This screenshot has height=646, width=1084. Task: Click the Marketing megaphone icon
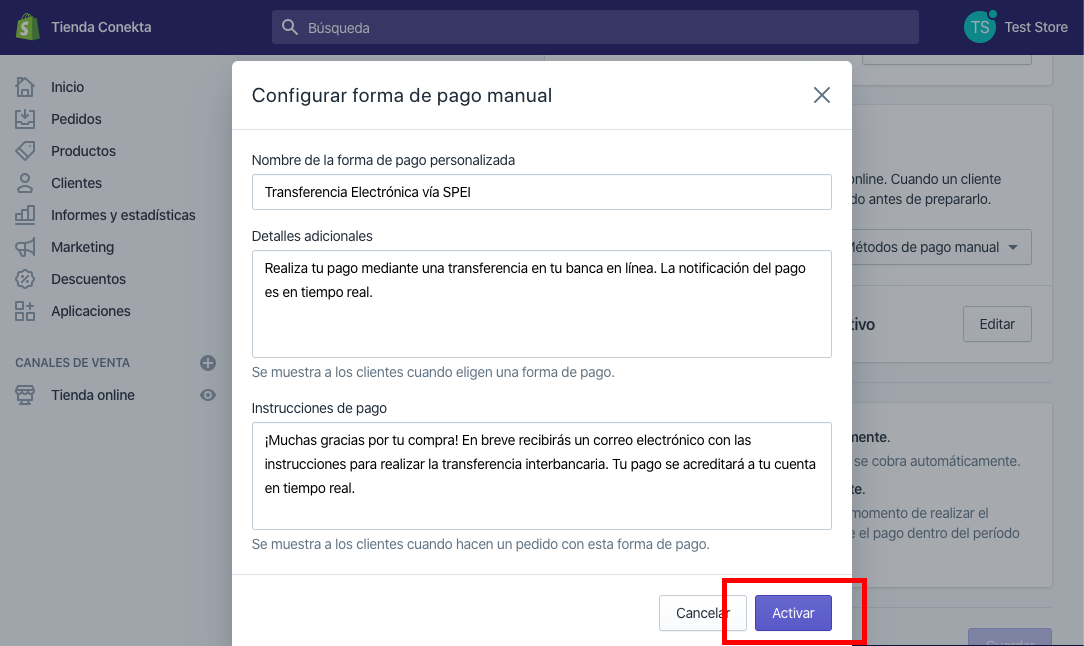click(x=25, y=247)
